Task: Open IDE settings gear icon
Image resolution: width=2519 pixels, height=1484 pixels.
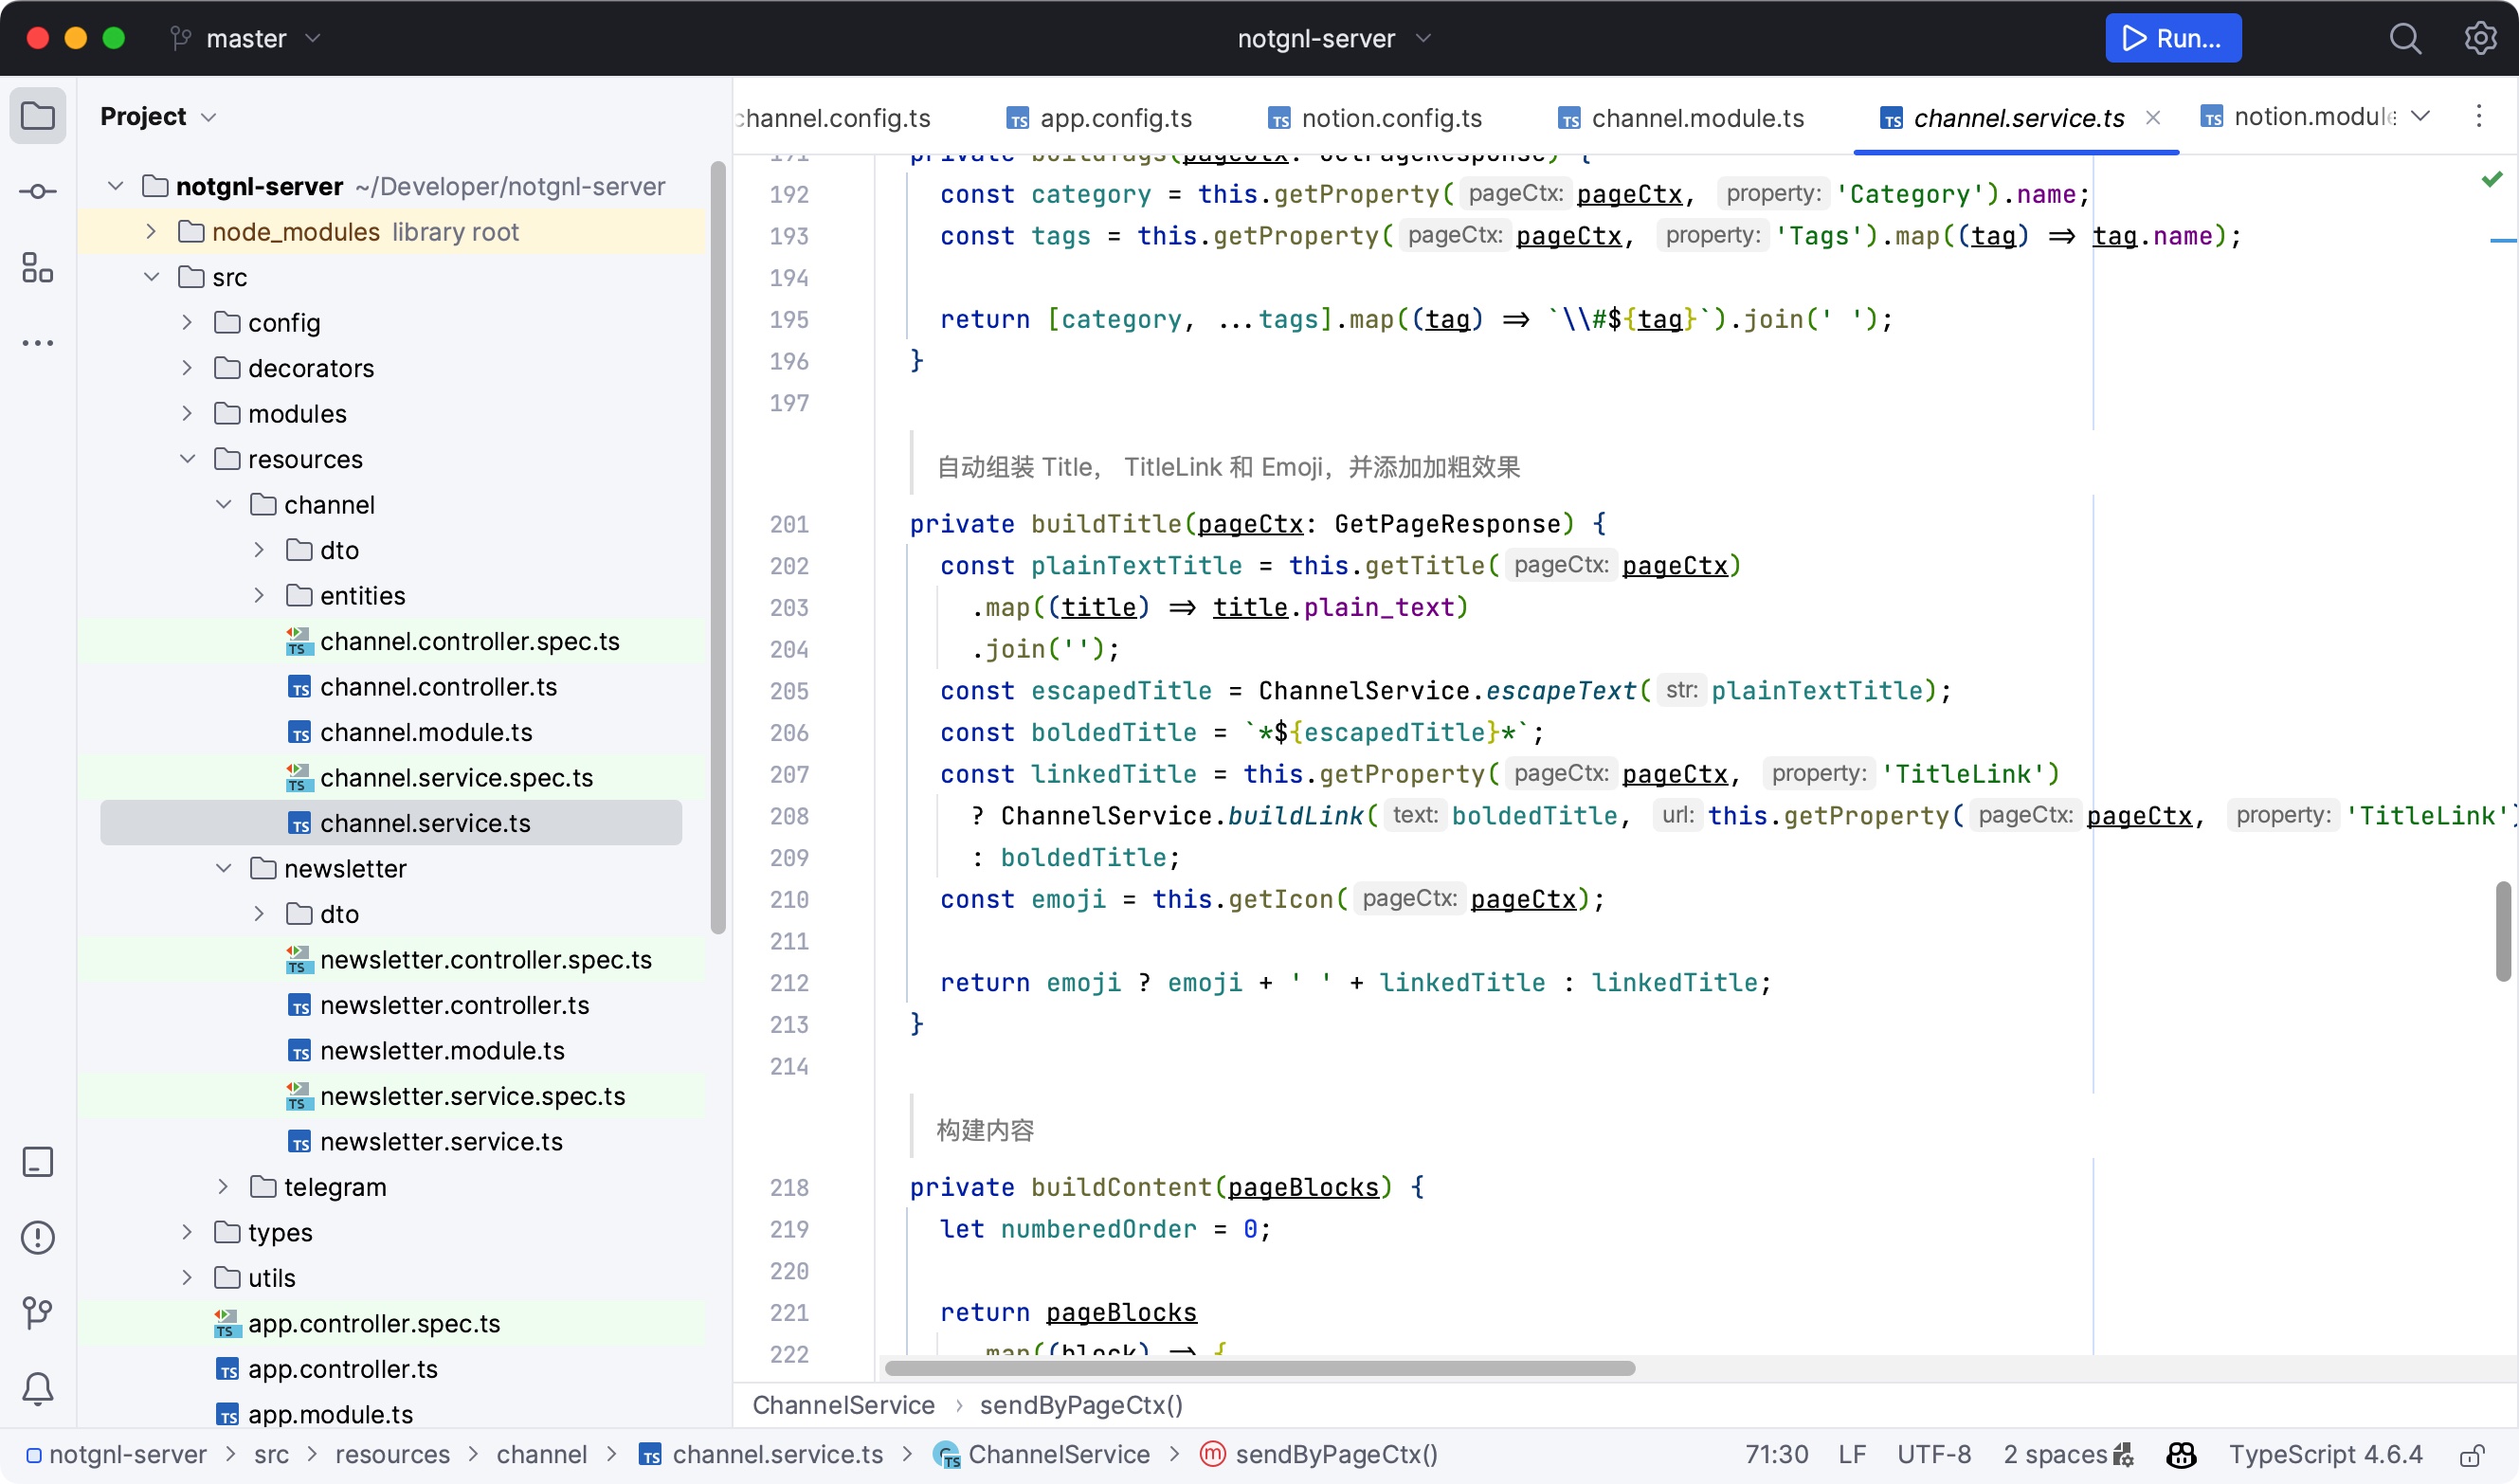Action: tap(2481, 38)
